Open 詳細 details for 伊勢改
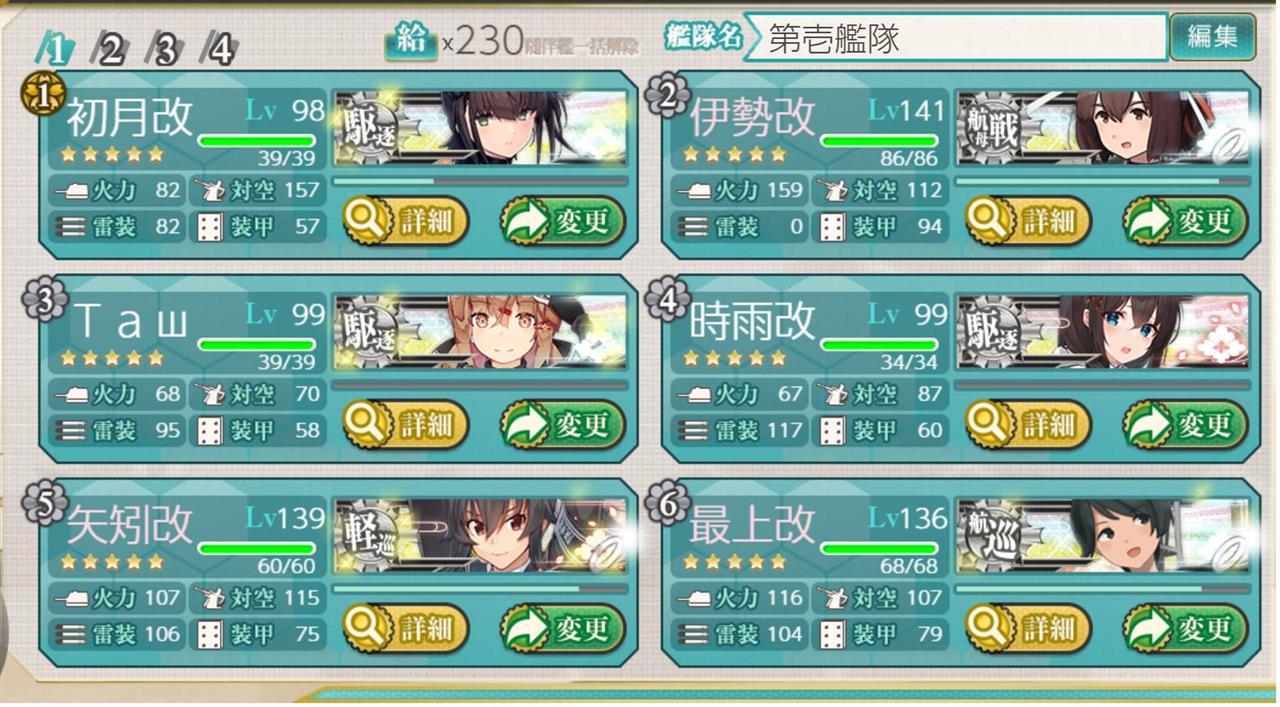 [1028, 222]
